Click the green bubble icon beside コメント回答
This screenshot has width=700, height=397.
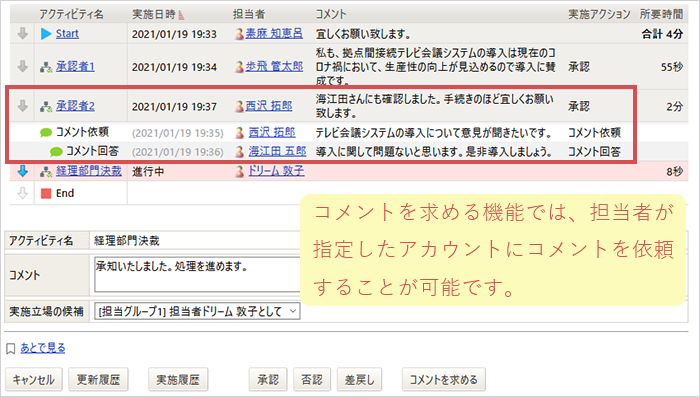click(56, 152)
